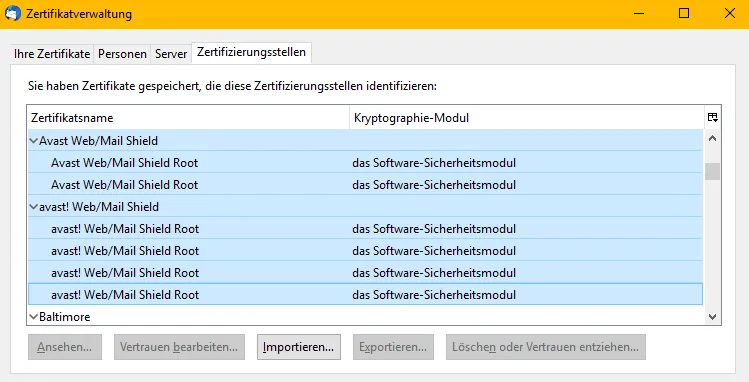Open the Personen tab
Screen dimensions: 749x382
coord(122,54)
